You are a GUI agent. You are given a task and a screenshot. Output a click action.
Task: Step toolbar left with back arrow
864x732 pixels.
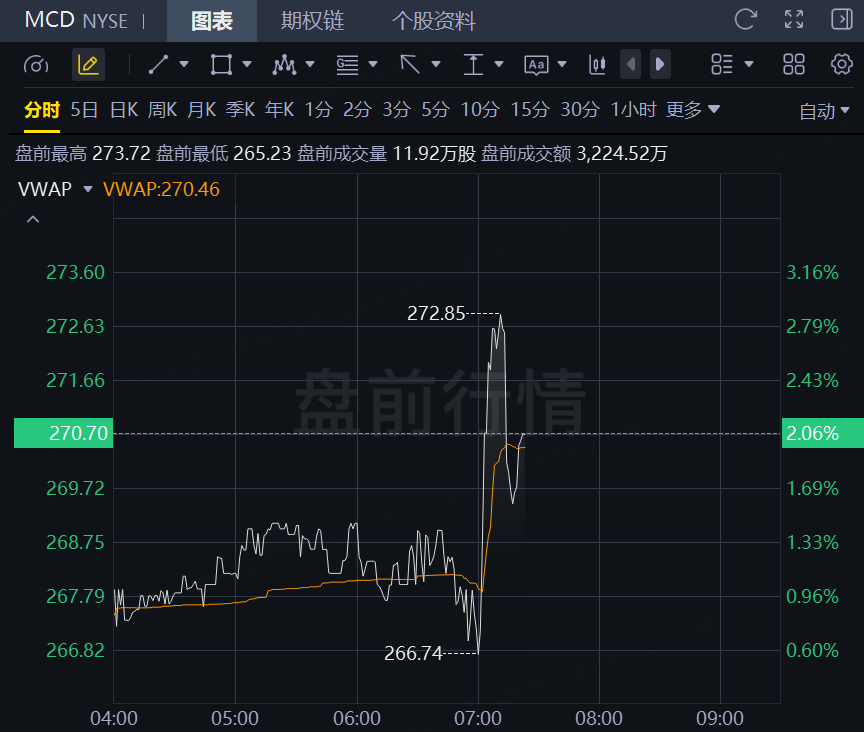point(630,64)
